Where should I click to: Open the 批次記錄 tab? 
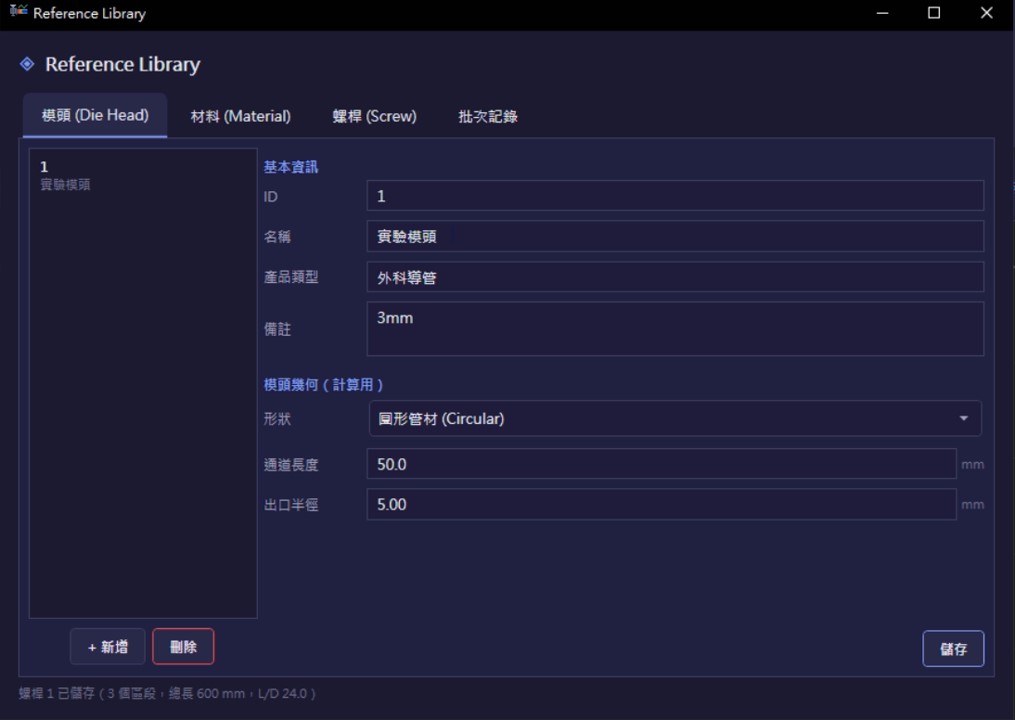[x=487, y=117]
